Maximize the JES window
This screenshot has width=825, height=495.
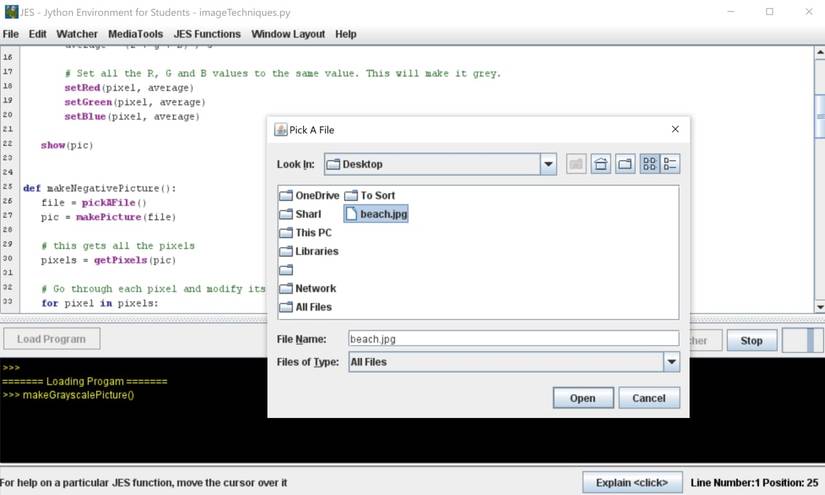[770, 12]
